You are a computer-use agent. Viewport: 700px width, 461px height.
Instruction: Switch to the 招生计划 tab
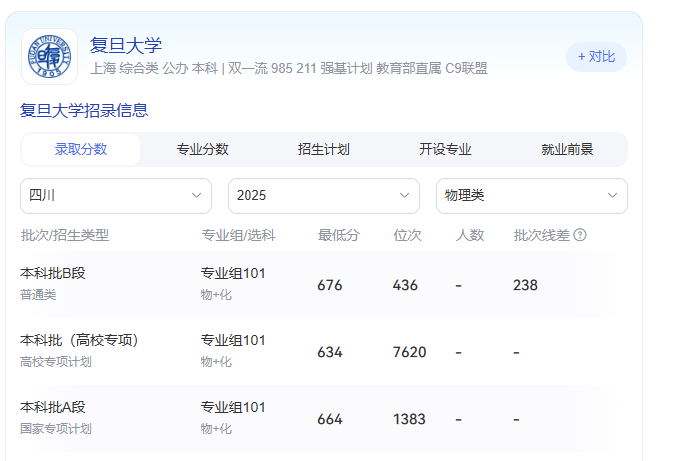pyautogui.click(x=324, y=150)
